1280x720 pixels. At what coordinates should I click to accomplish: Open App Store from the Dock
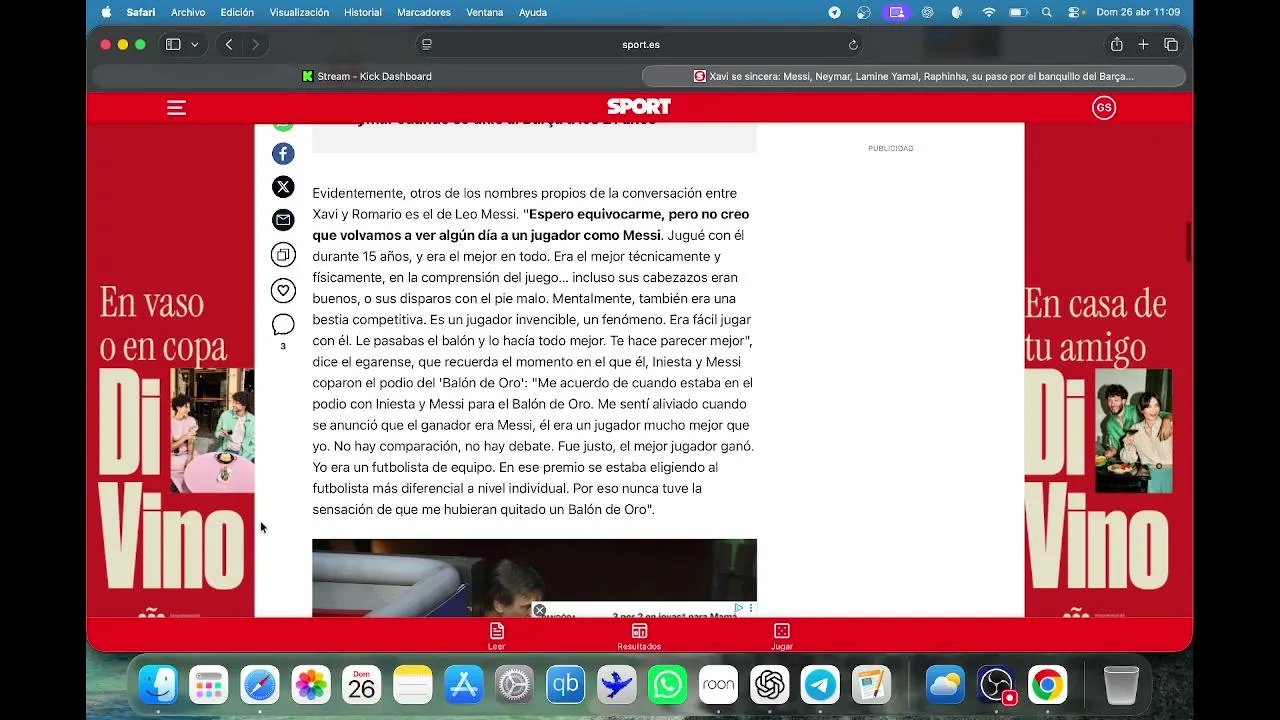464,685
